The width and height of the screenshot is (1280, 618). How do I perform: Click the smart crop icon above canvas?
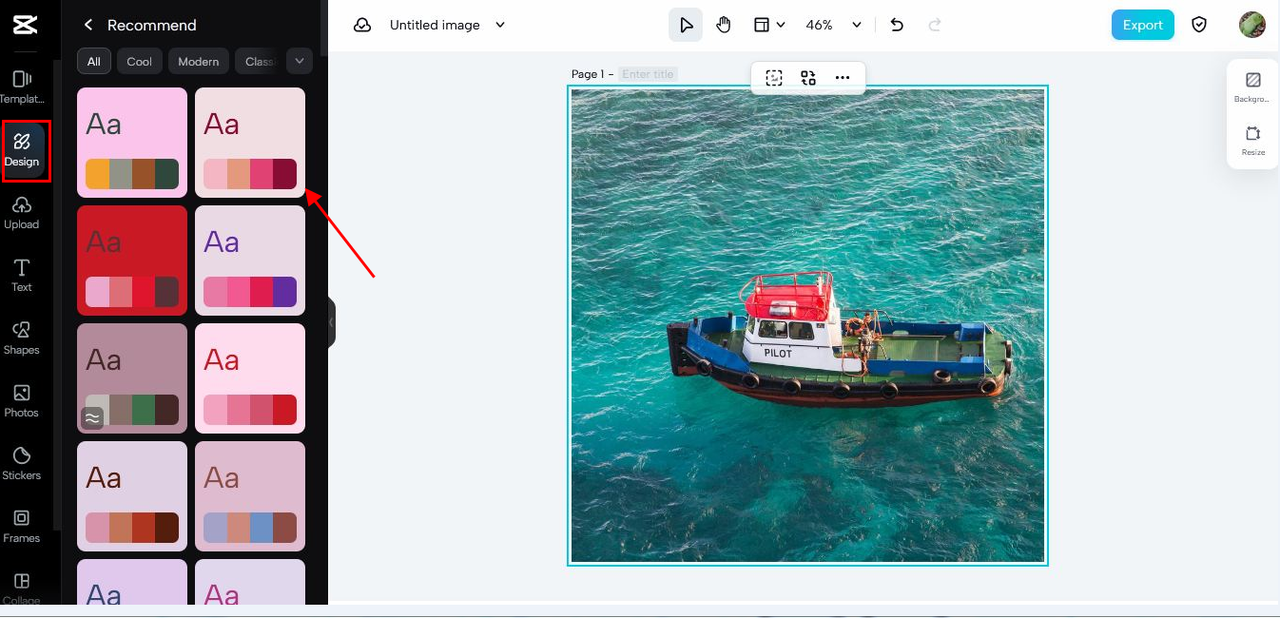[774, 77]
